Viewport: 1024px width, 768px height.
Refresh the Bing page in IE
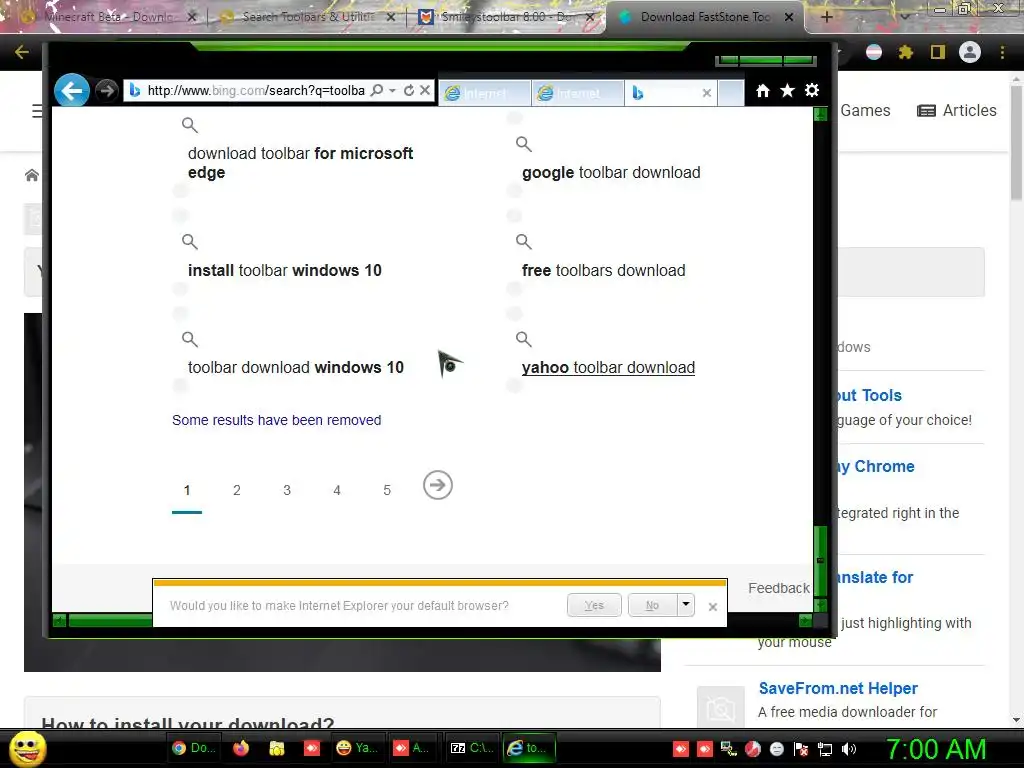(409, 90)
